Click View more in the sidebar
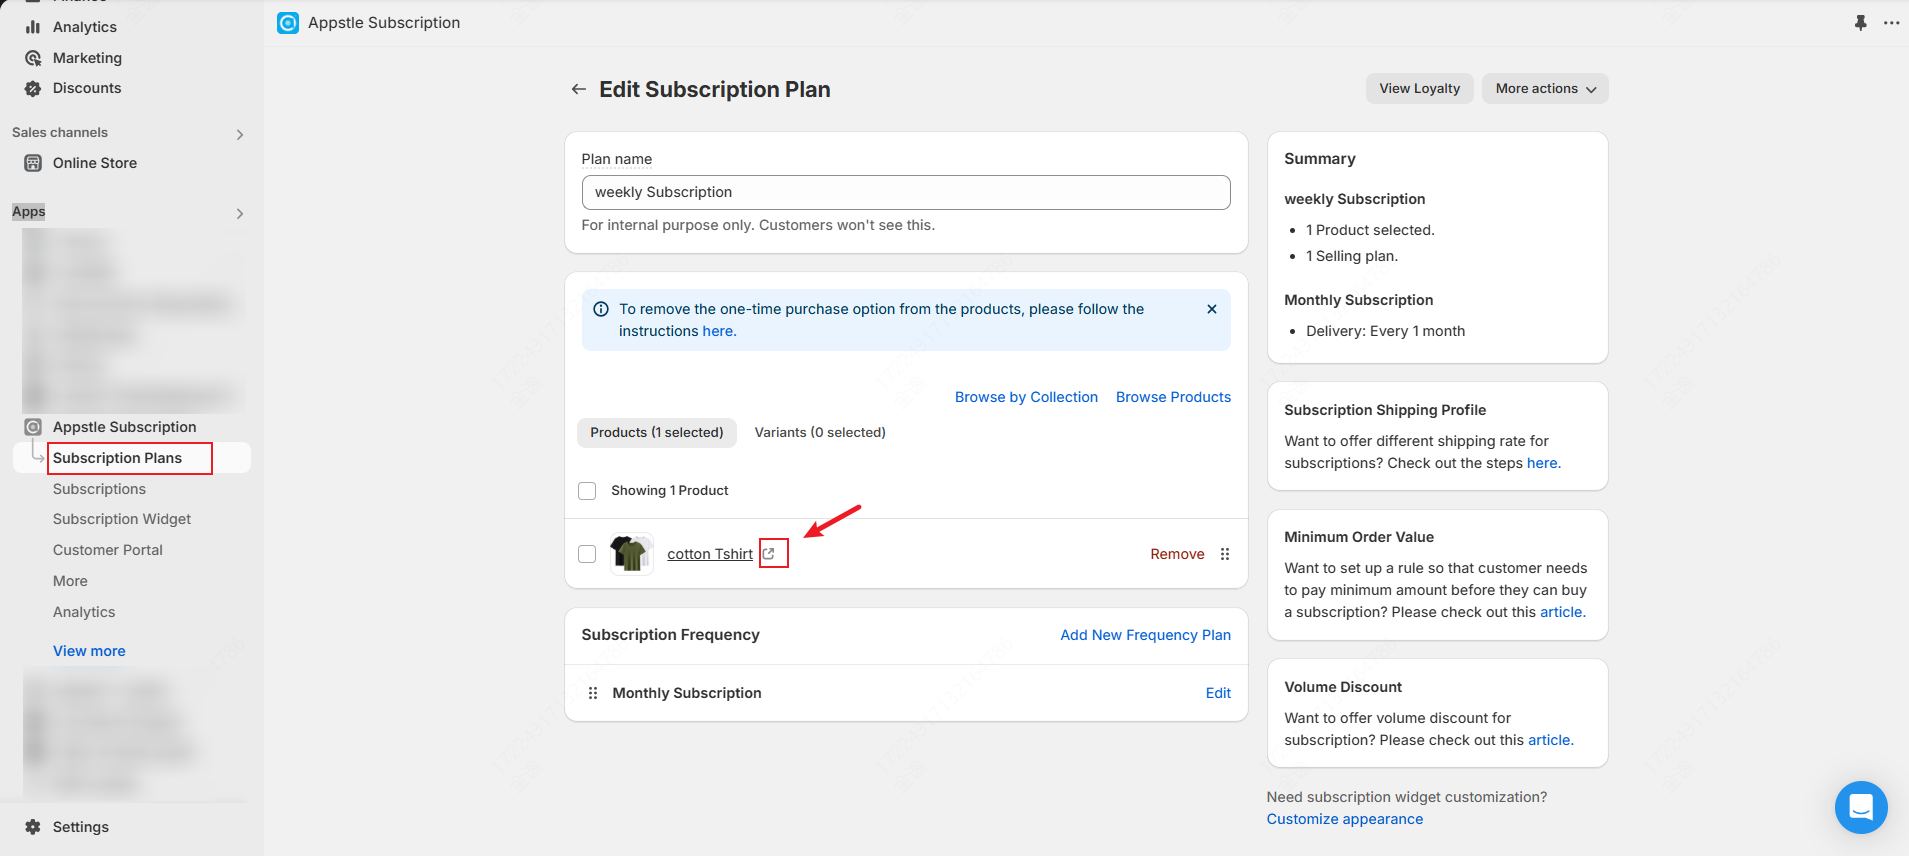This screenshot has width=1909, height=856. (89, 651)
